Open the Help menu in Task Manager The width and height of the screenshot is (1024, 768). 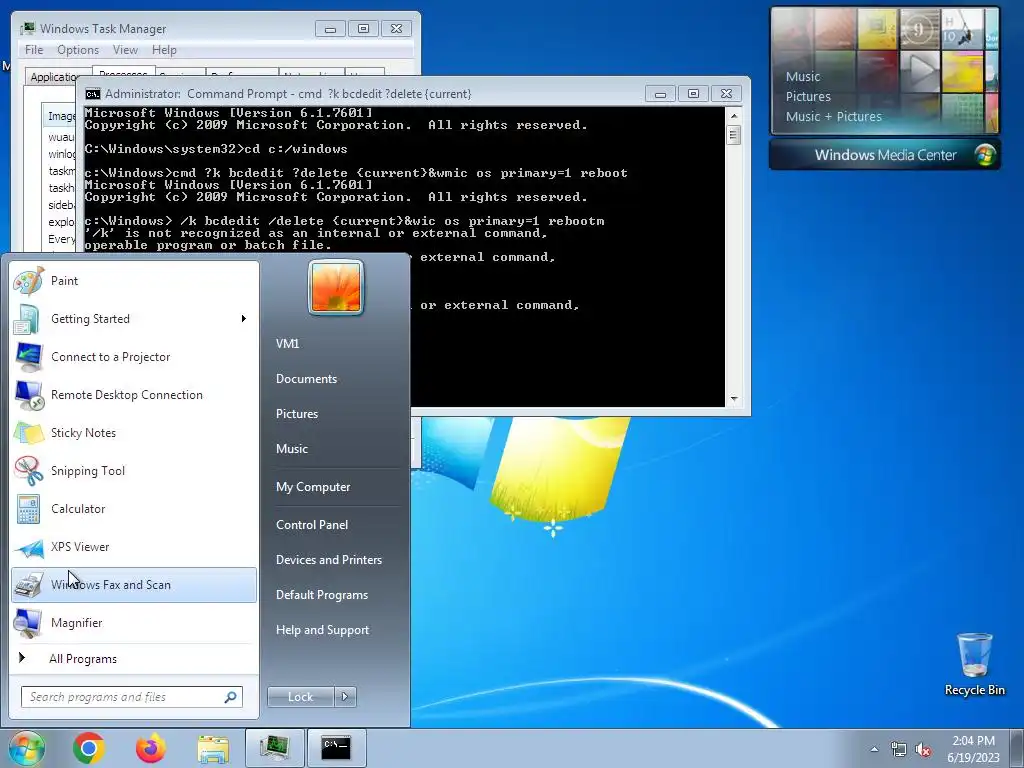coord(164,50)
